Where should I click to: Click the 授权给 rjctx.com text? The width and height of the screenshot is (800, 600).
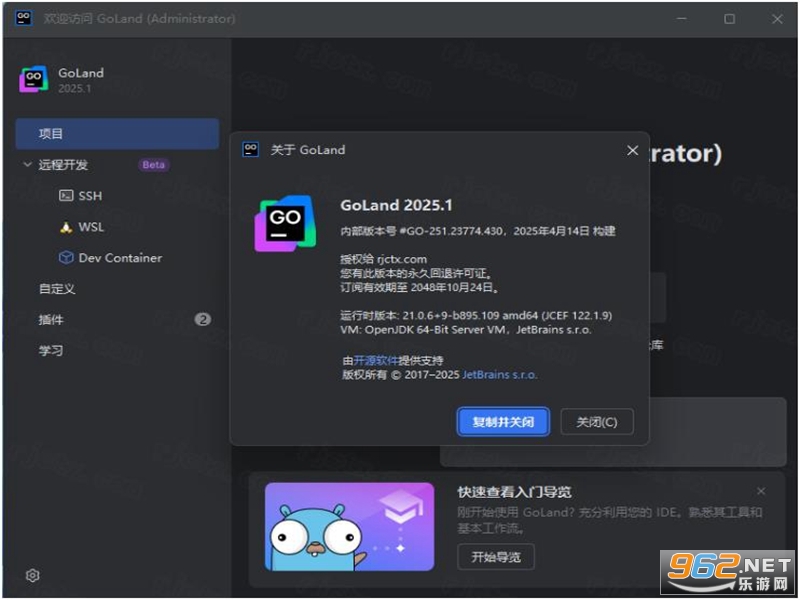[384, 259]
